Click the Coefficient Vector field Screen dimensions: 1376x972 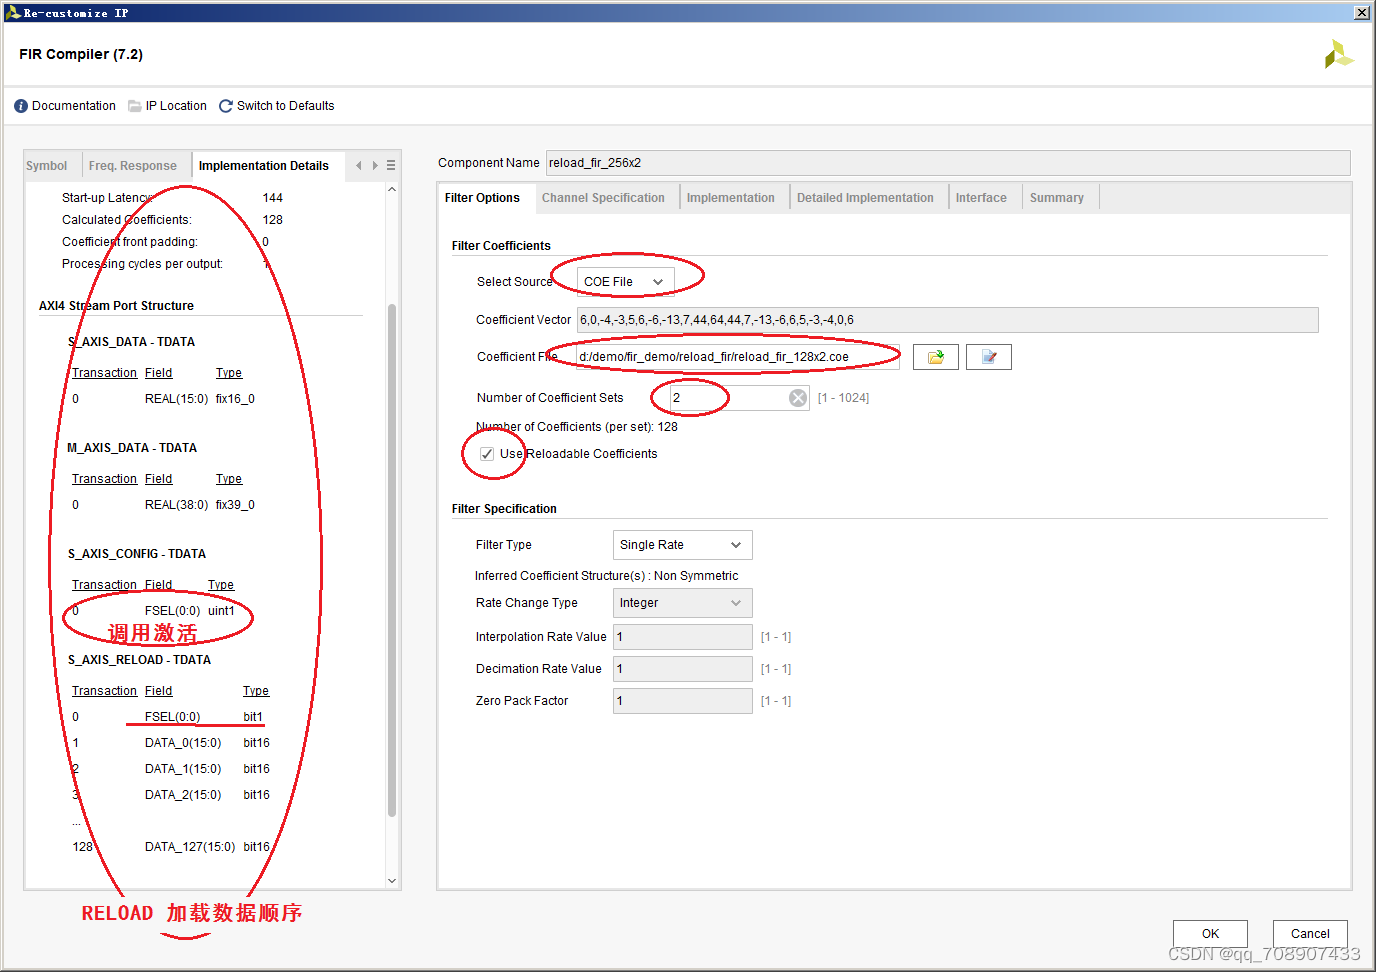pos(948,320)
